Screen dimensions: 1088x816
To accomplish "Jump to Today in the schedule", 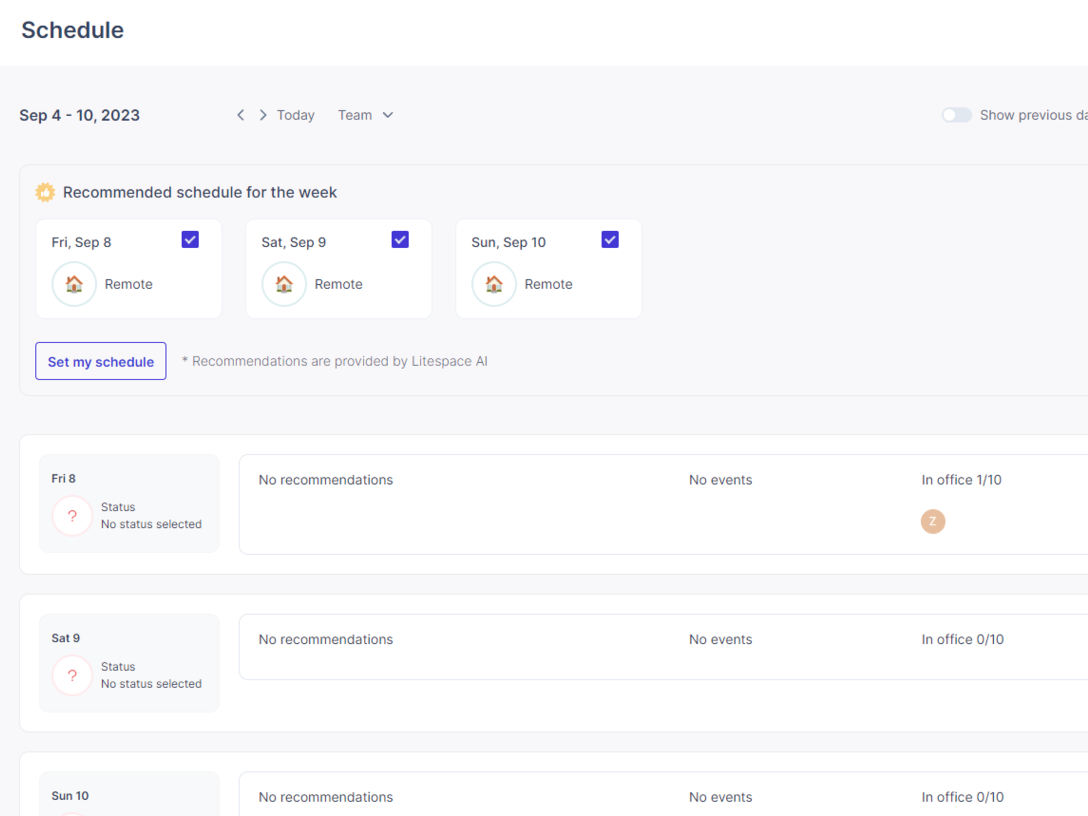I will [x=295, y=115].
